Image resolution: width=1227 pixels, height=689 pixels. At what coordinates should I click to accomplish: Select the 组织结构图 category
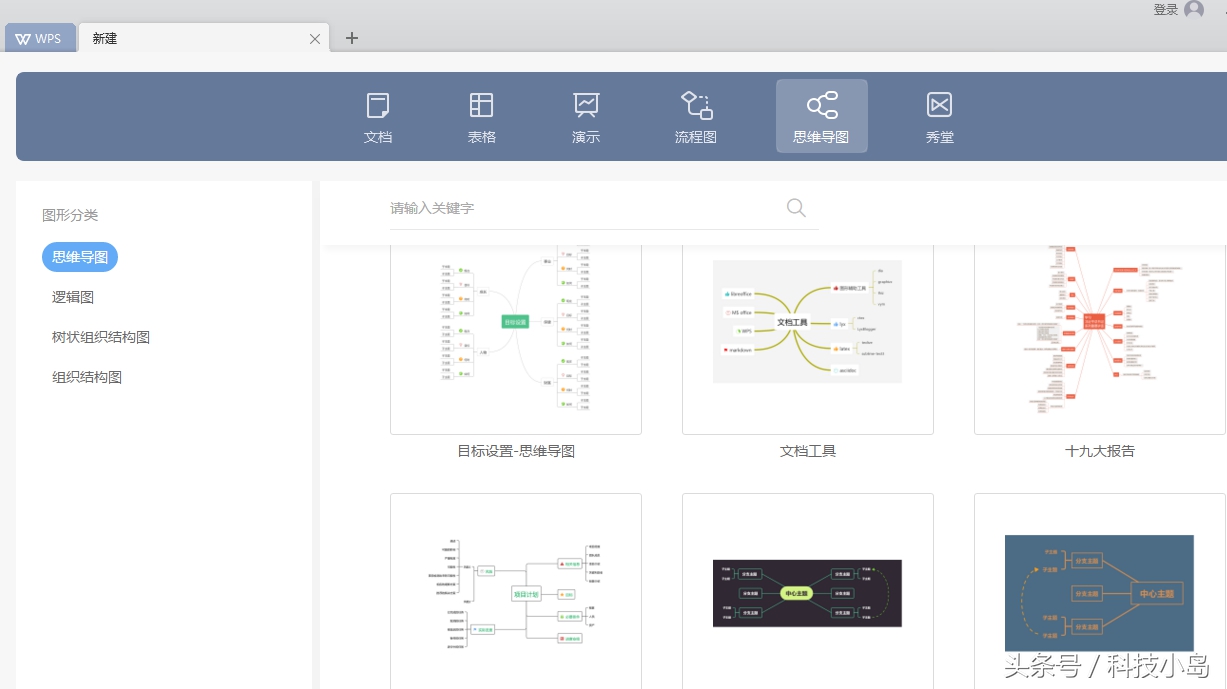click(86, 377)
